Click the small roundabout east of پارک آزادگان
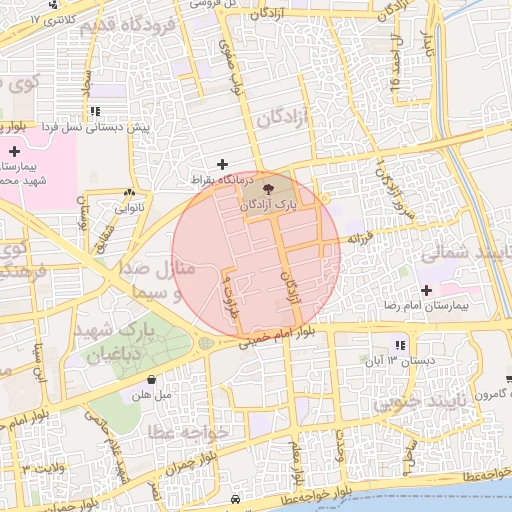This screenshot has width=512, height=512. pyautogui.click(x=324, y=199)
